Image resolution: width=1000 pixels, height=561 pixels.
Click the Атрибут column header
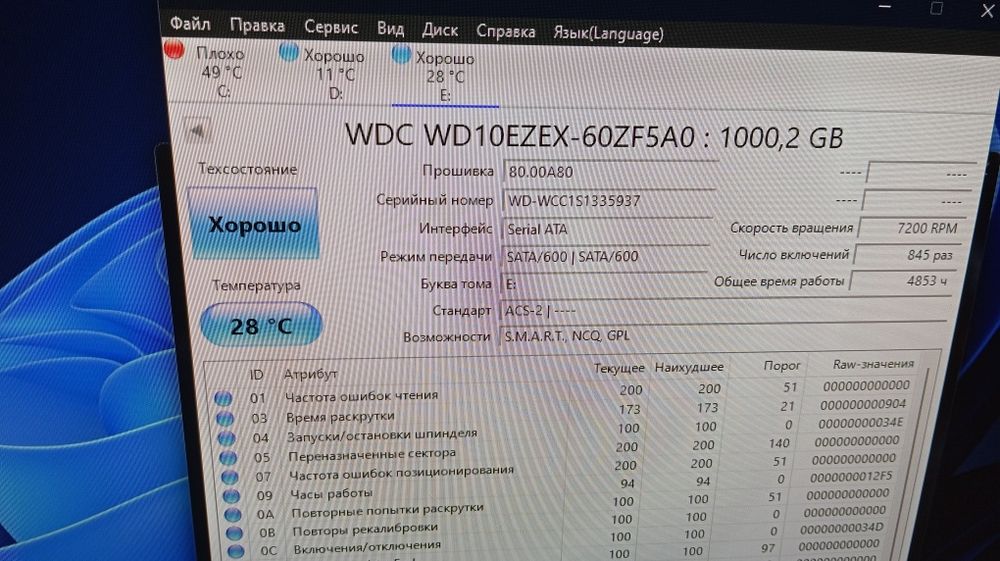tap(311, 374)
